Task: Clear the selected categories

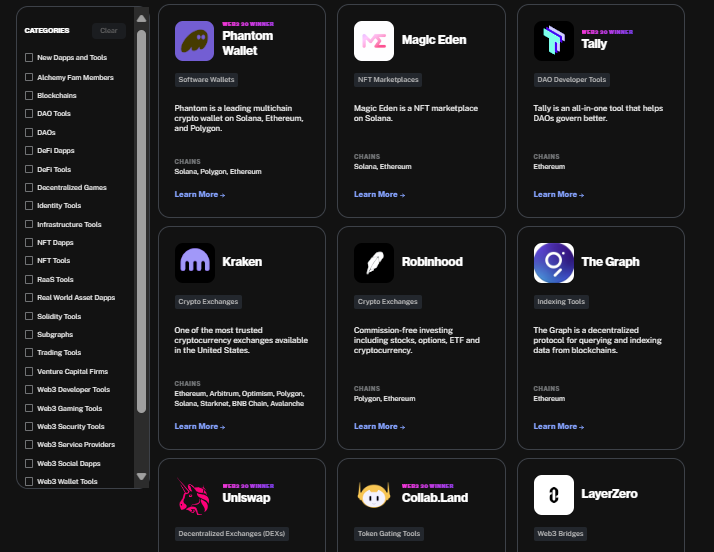Action: 109,31
